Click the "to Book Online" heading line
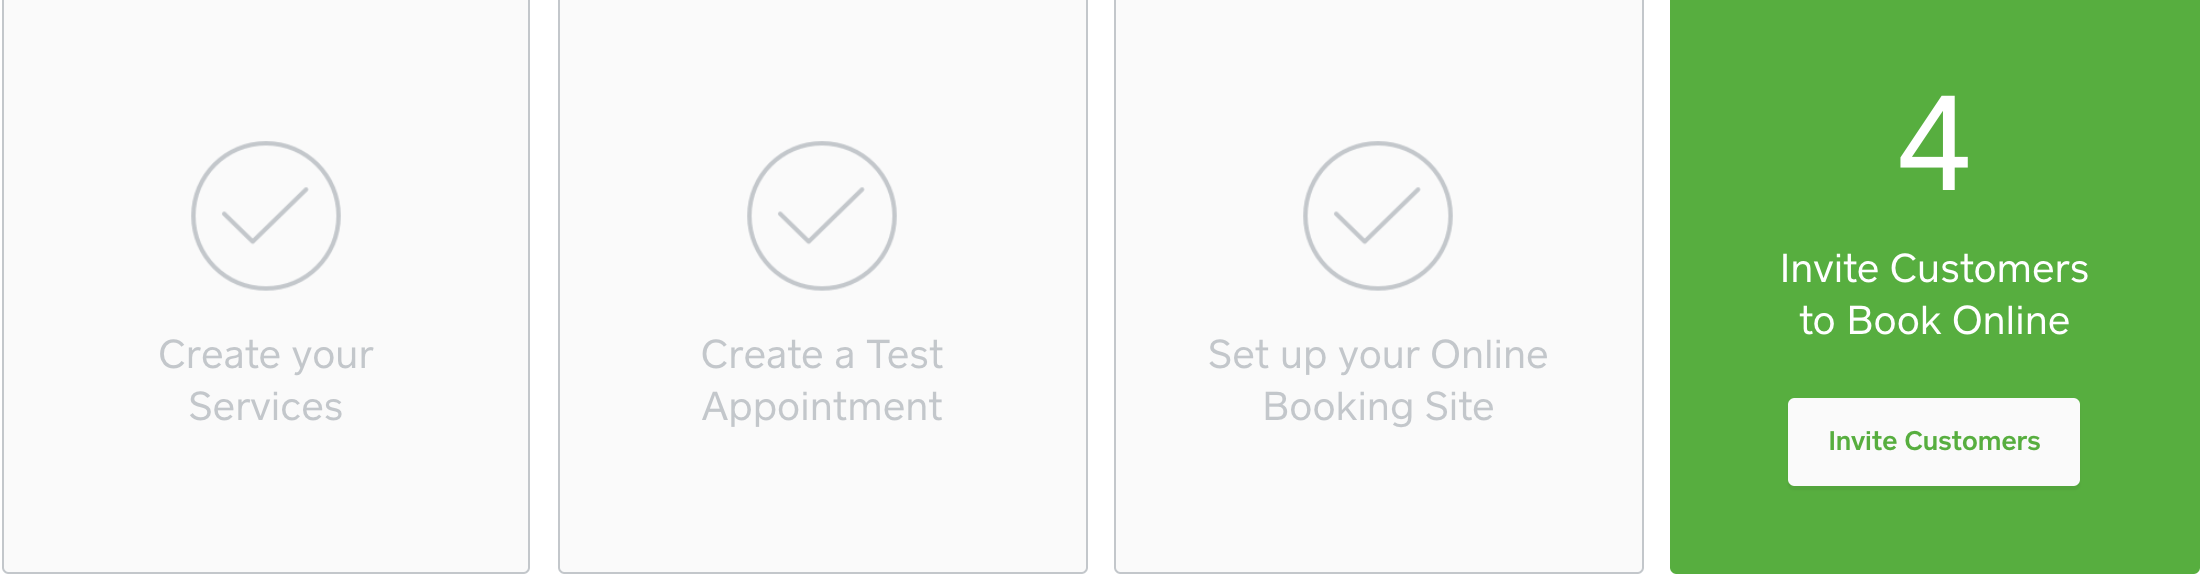 (1934, 321)
